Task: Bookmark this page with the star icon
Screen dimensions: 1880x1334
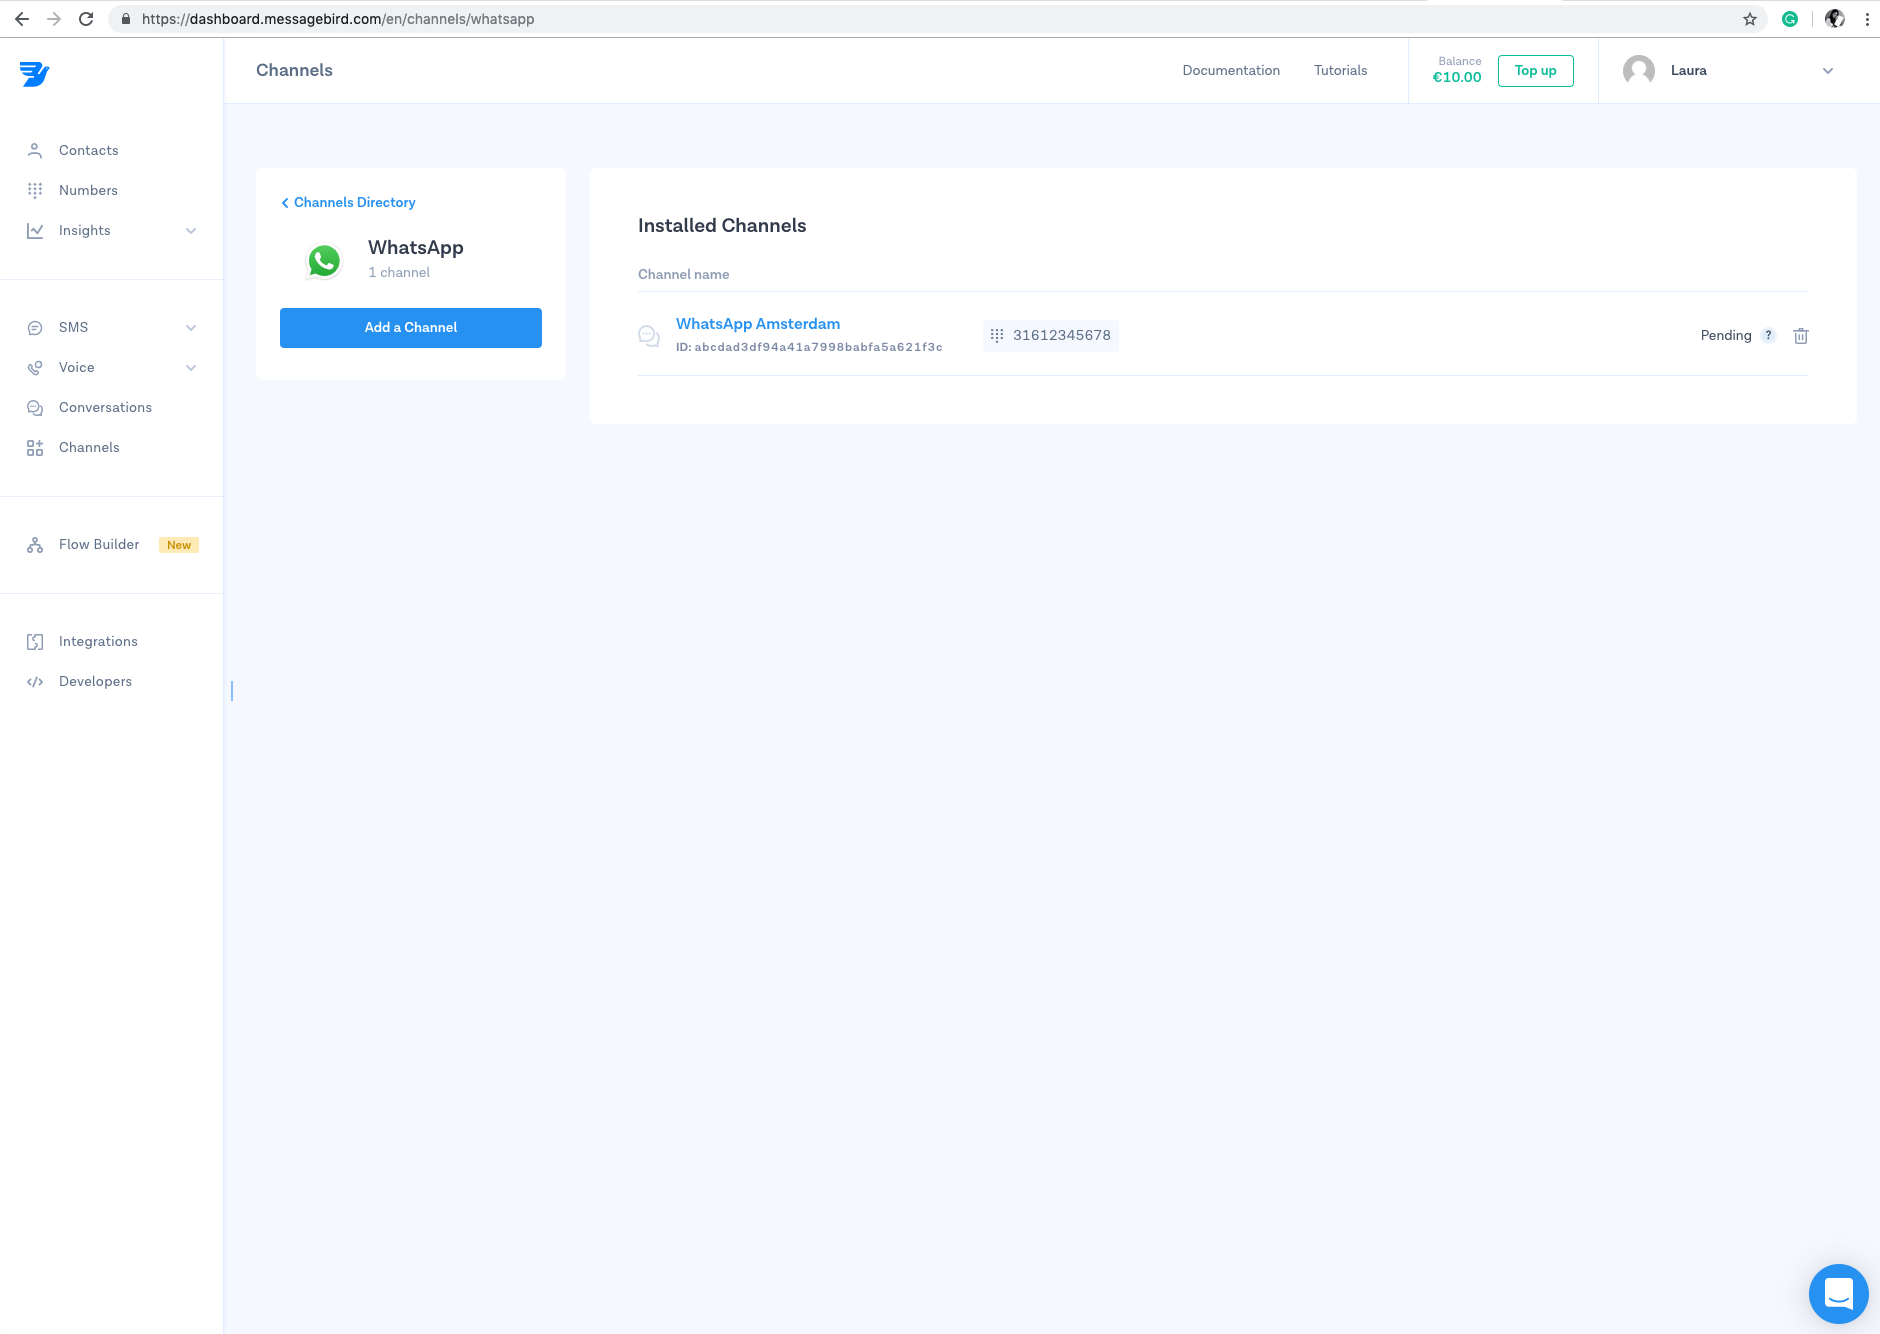Action: 1750,19
